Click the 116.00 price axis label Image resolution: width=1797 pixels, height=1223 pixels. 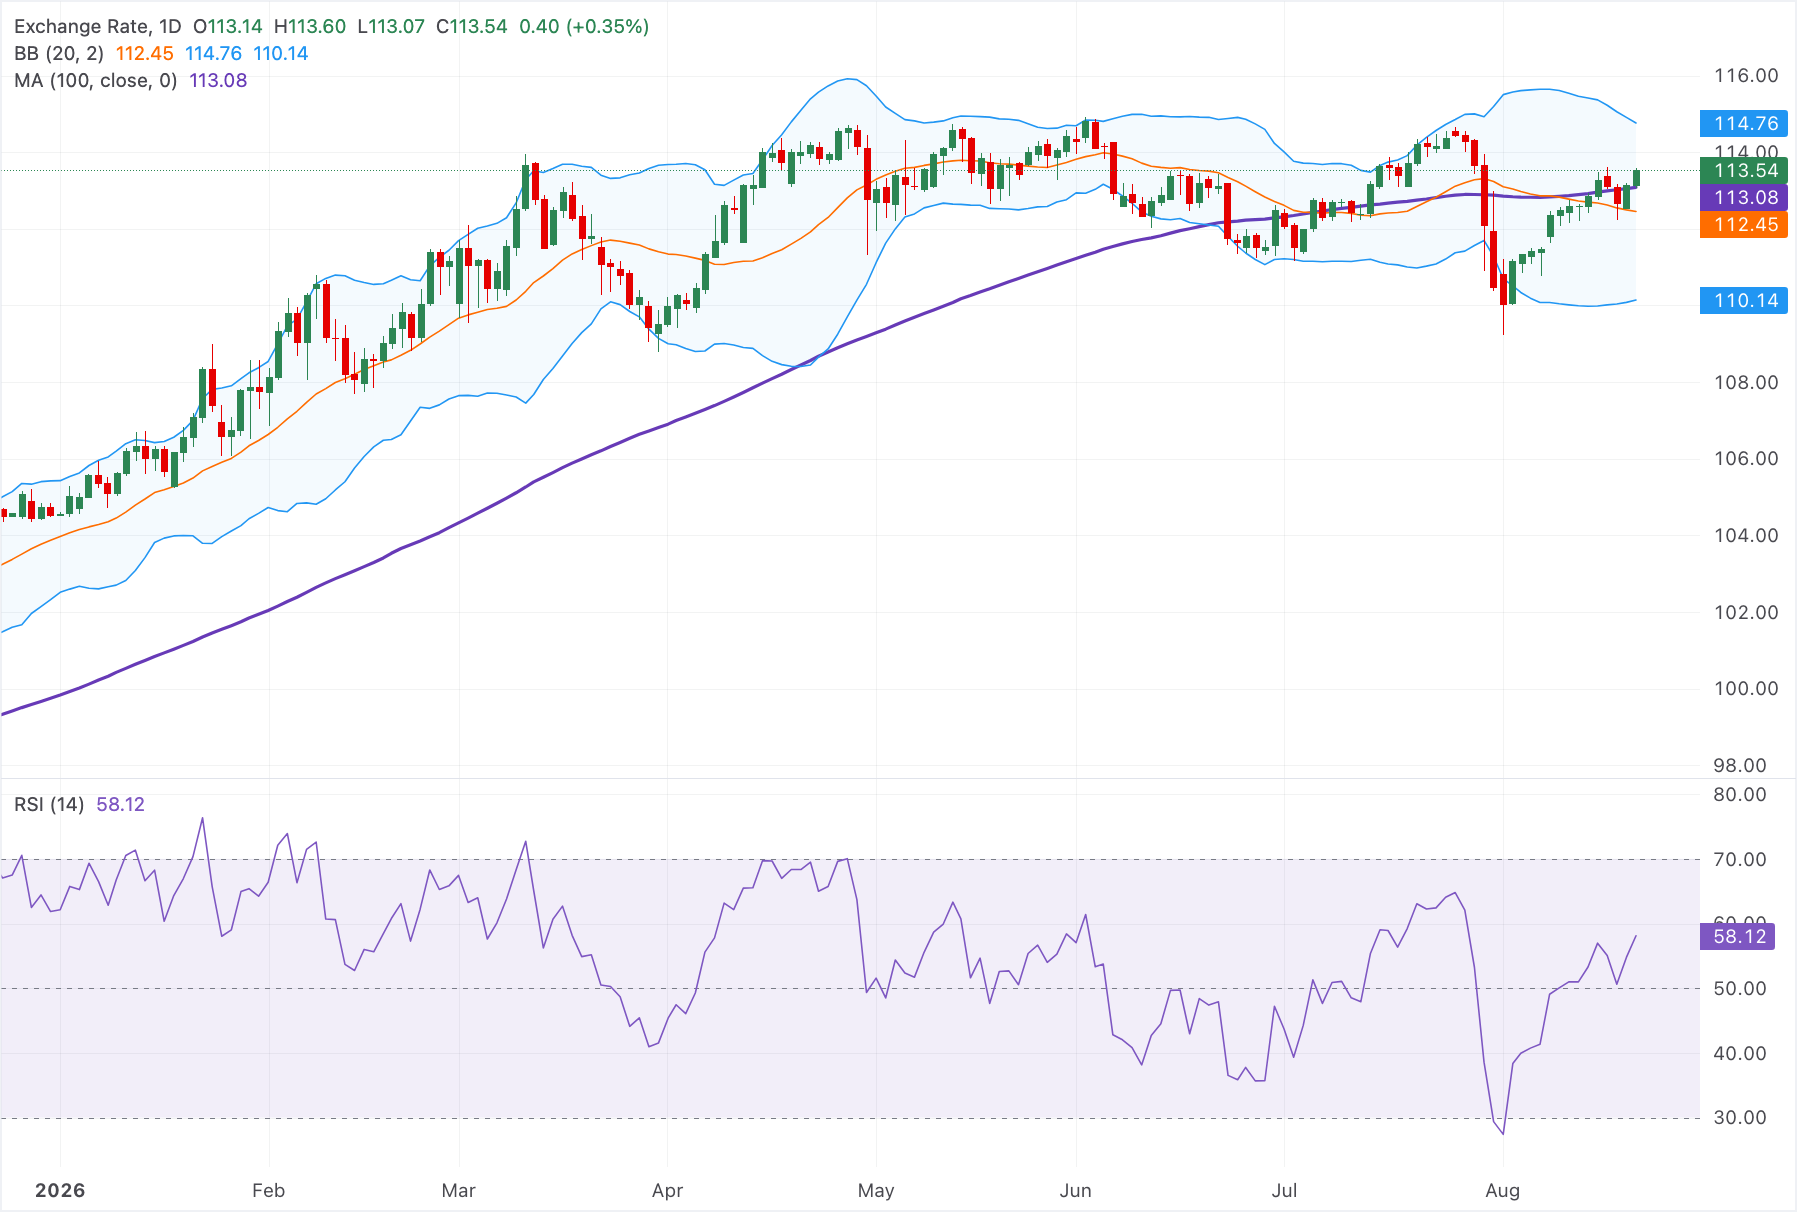(x=1746, y=76)
